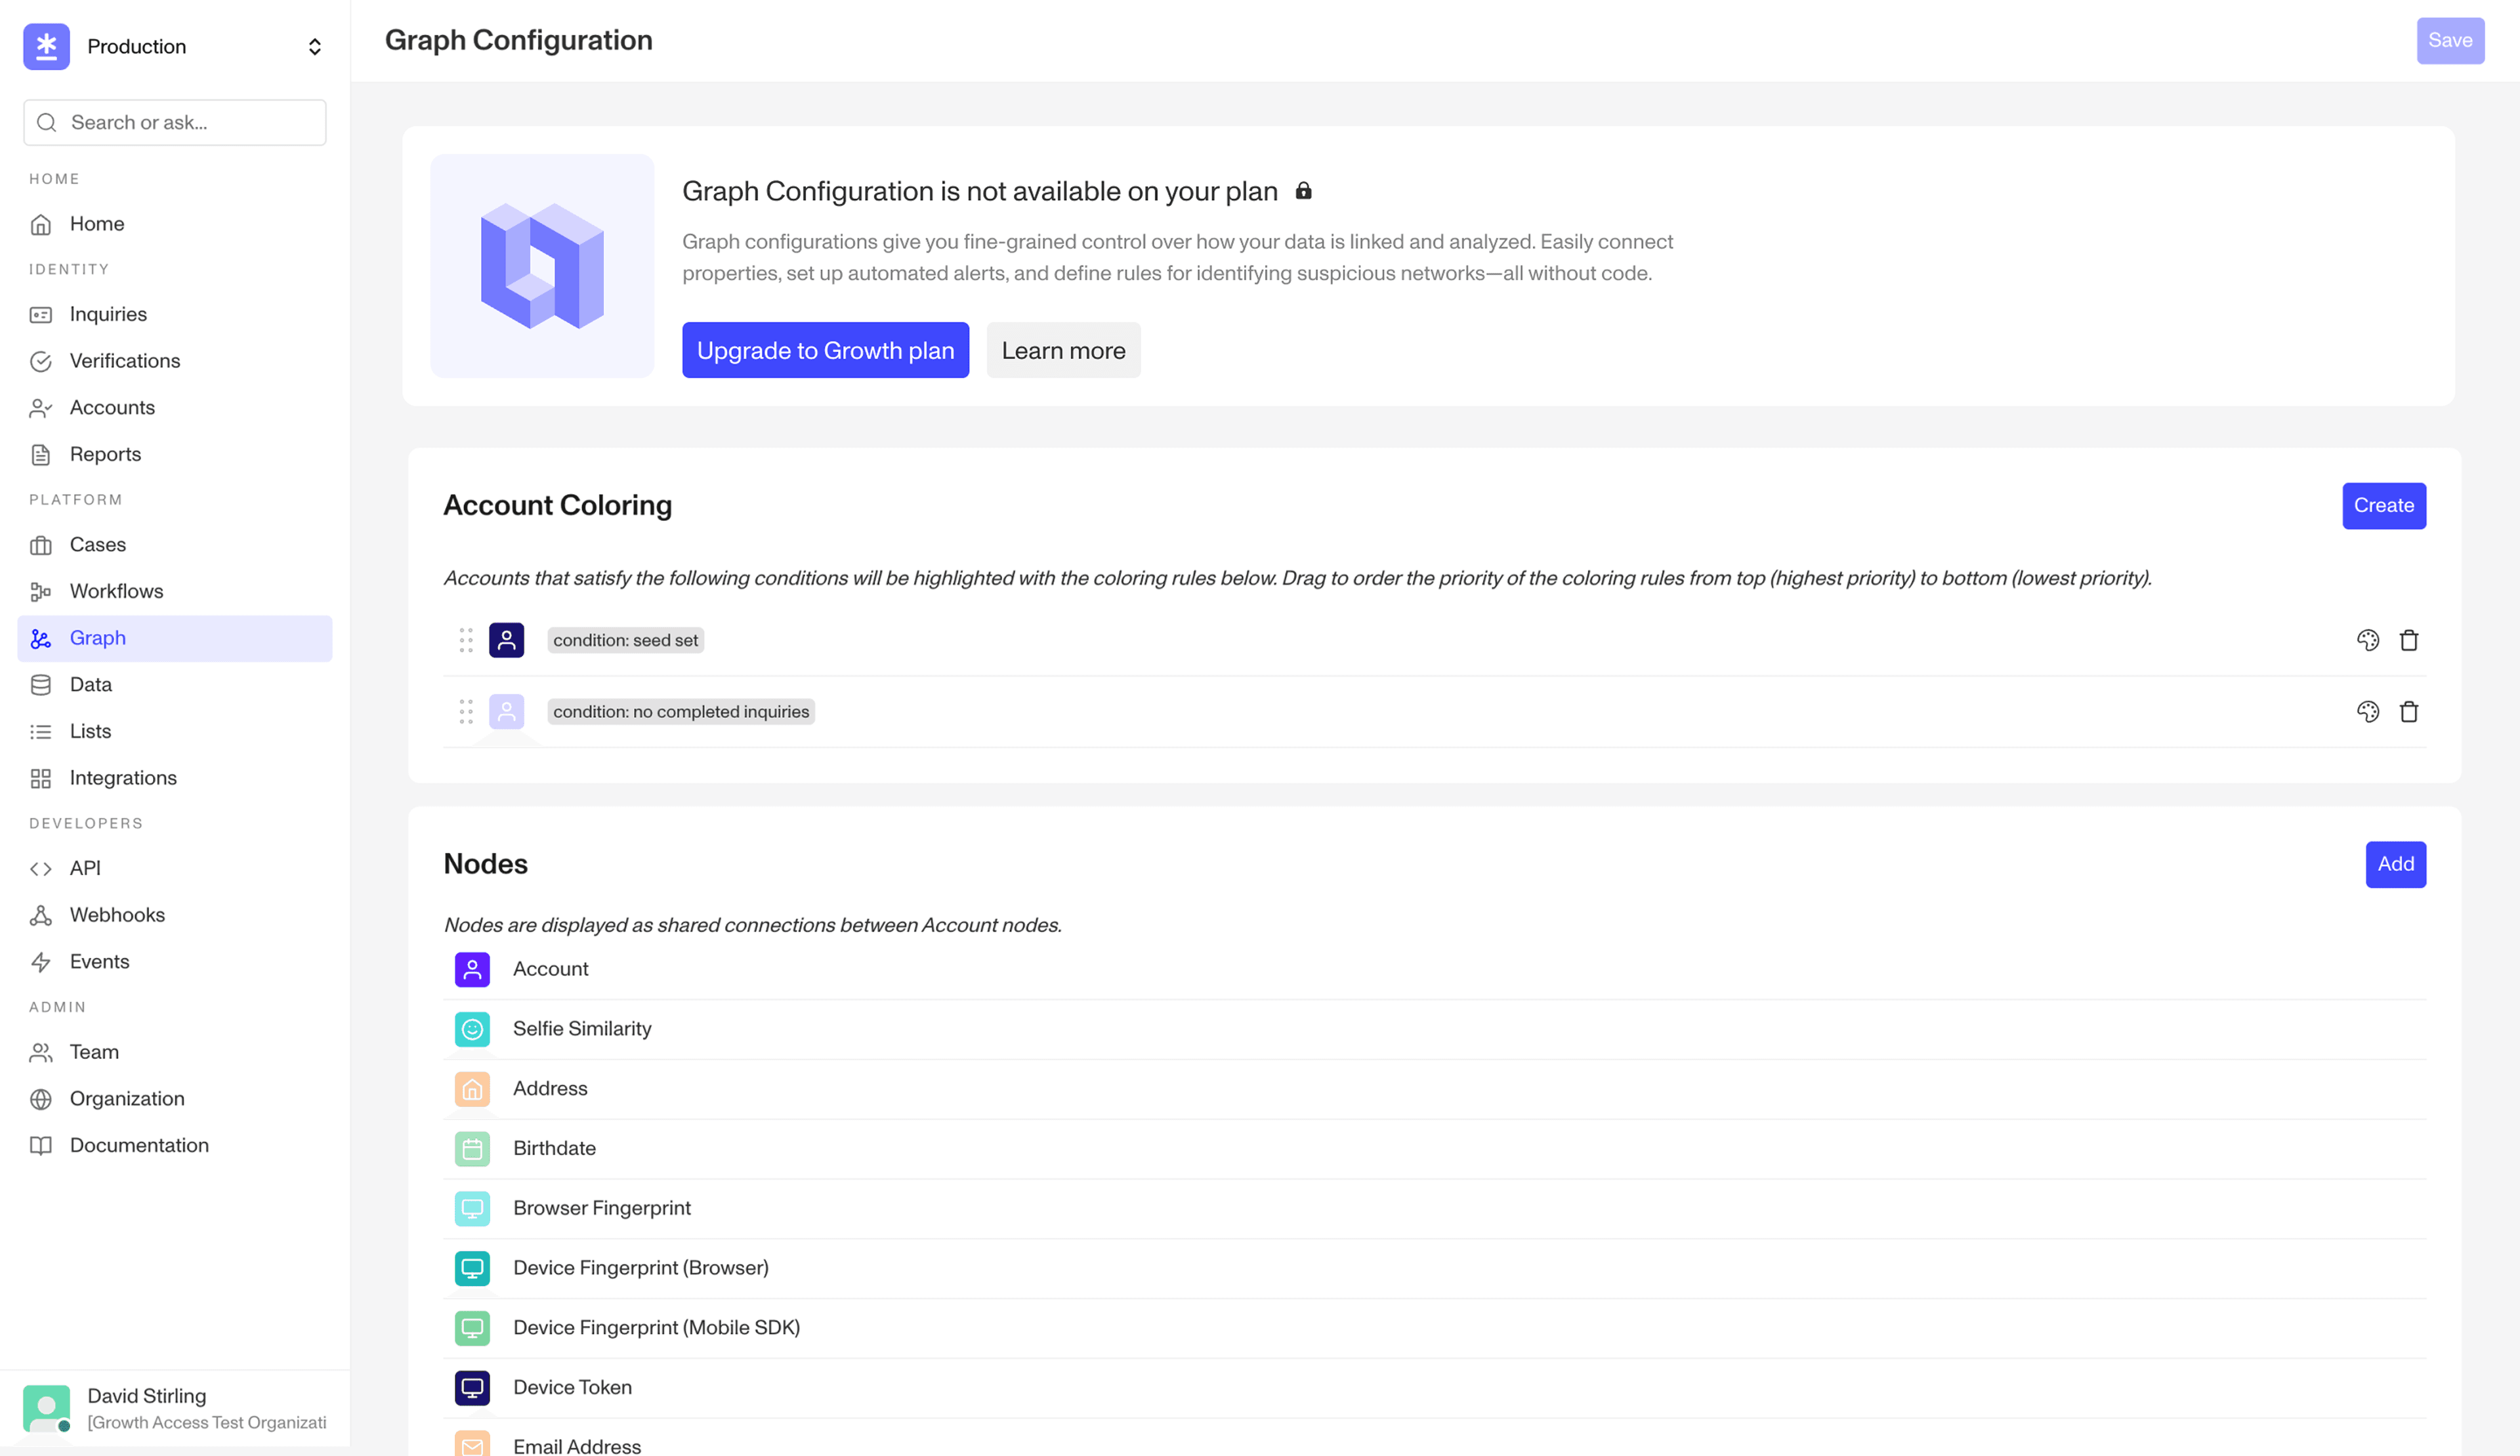Click the Browser Fingerprint node icon

pos(472,1208)
